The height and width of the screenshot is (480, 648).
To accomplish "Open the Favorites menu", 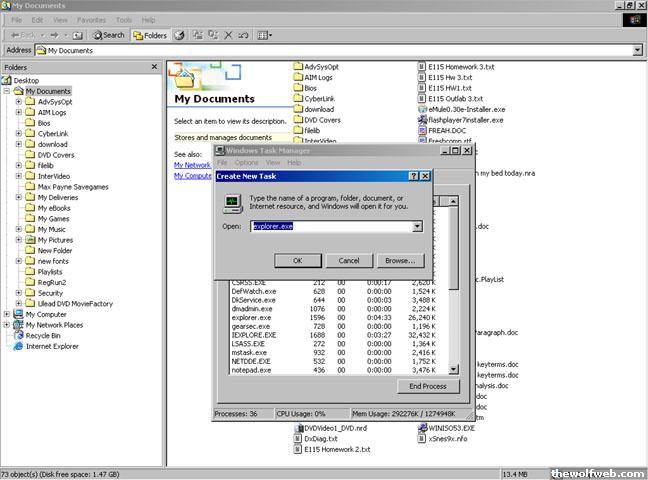I will pos(91,20).
